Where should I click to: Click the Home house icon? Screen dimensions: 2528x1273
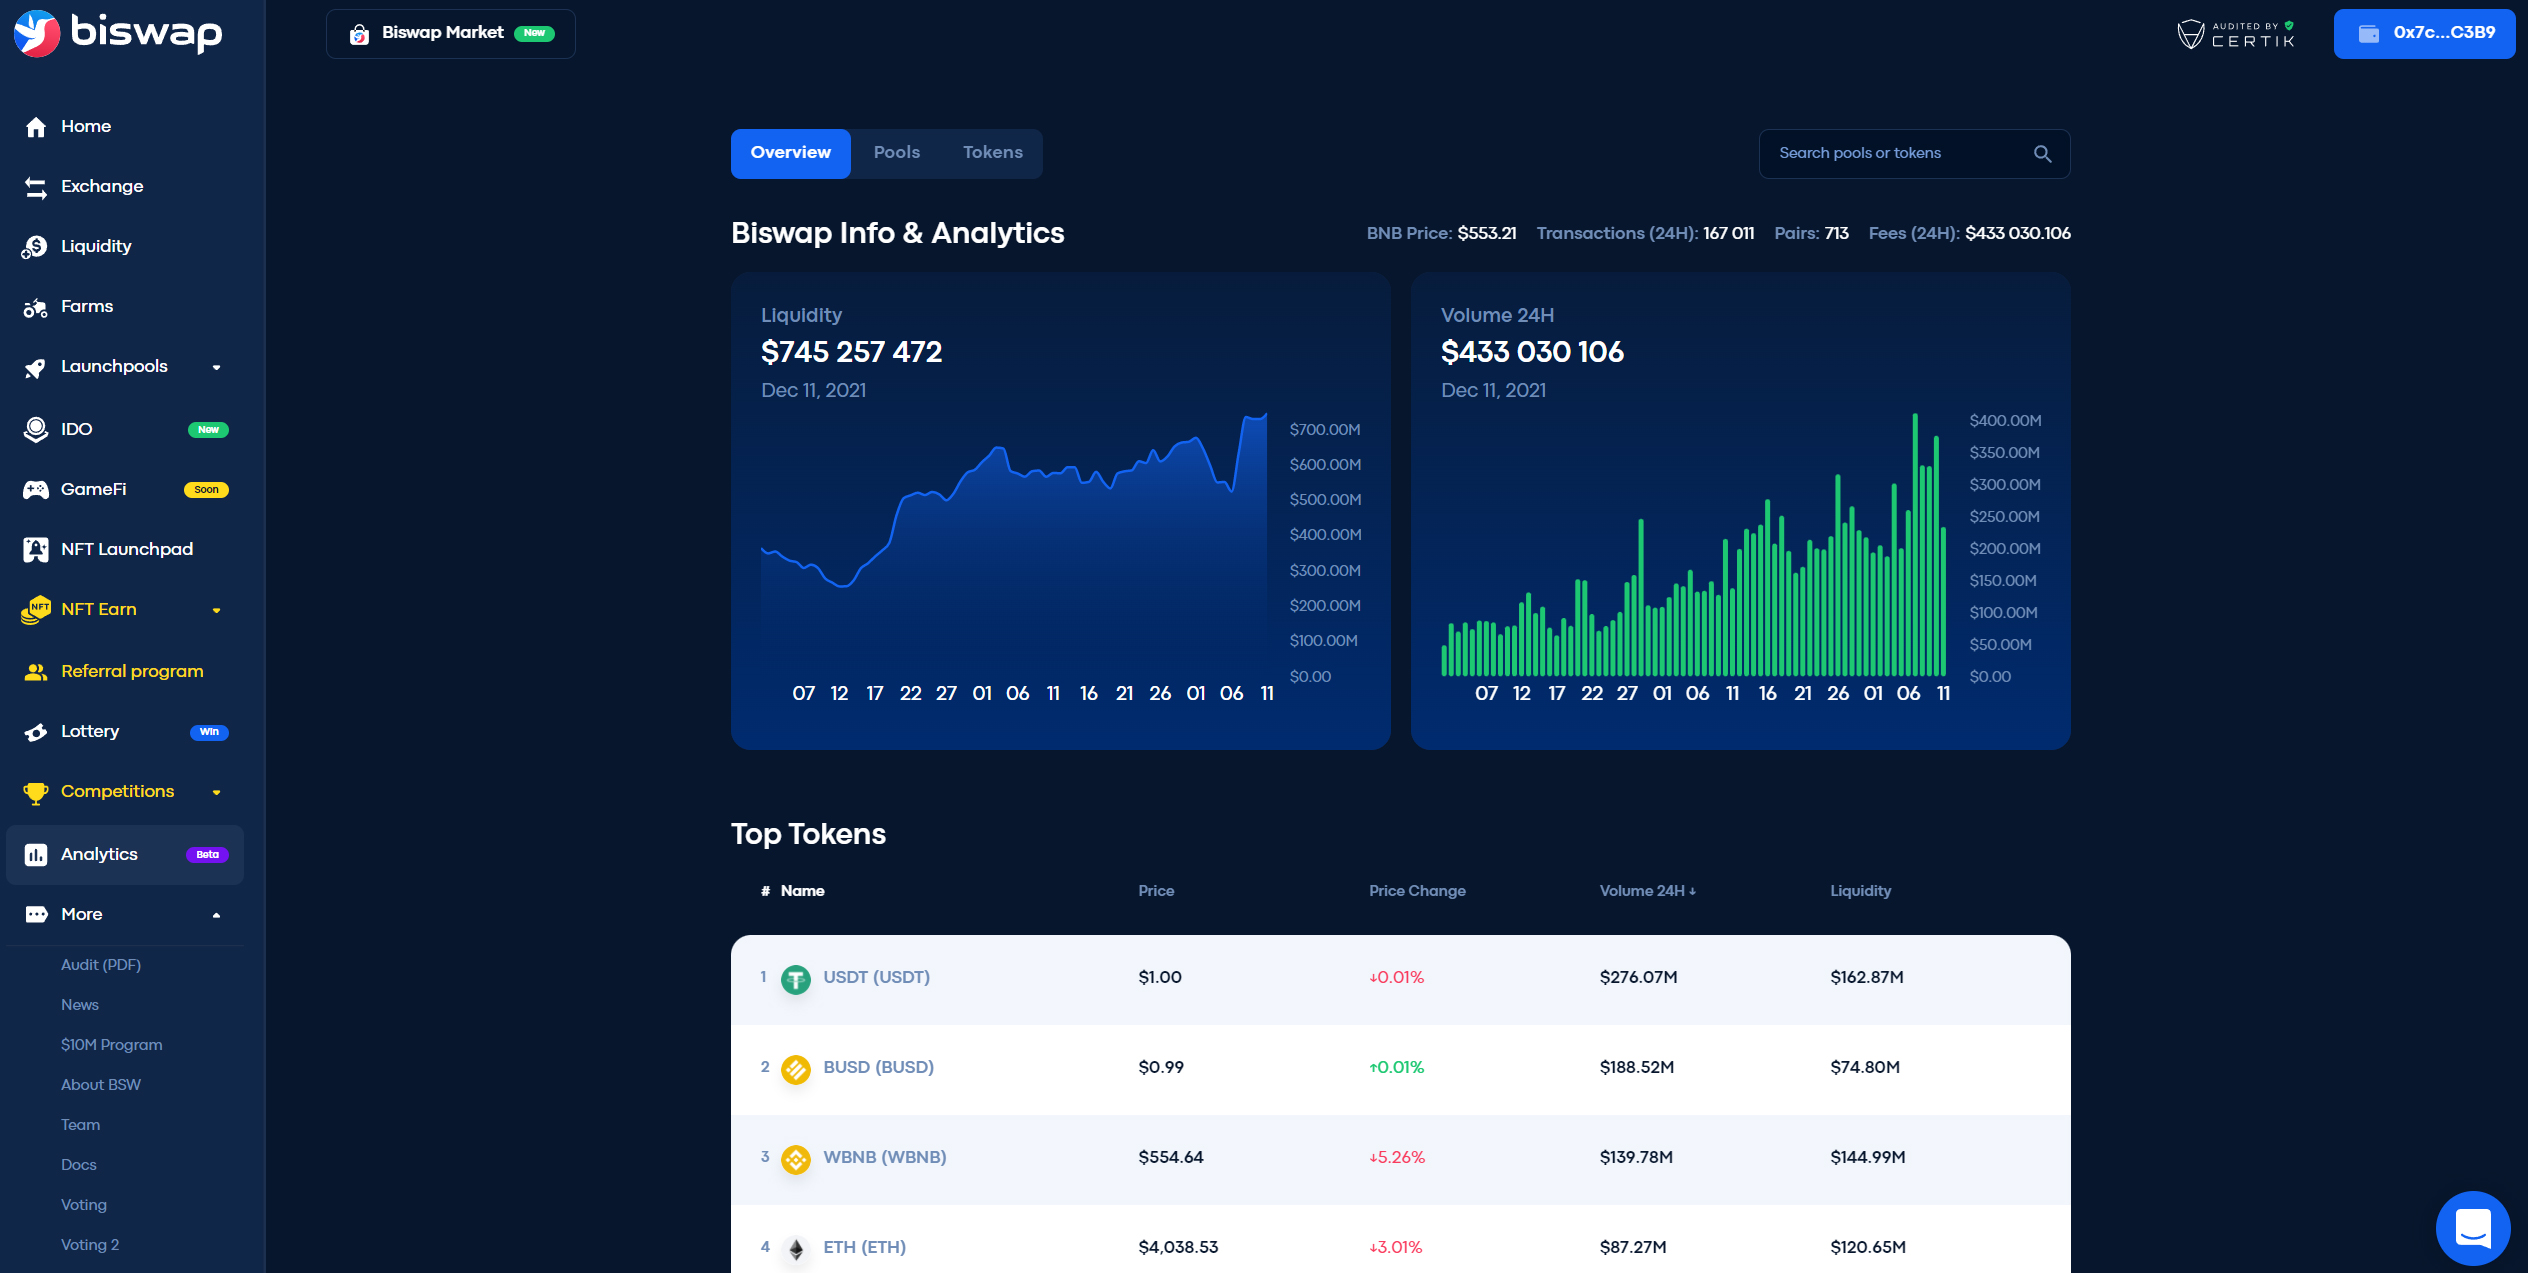[36, 127]
